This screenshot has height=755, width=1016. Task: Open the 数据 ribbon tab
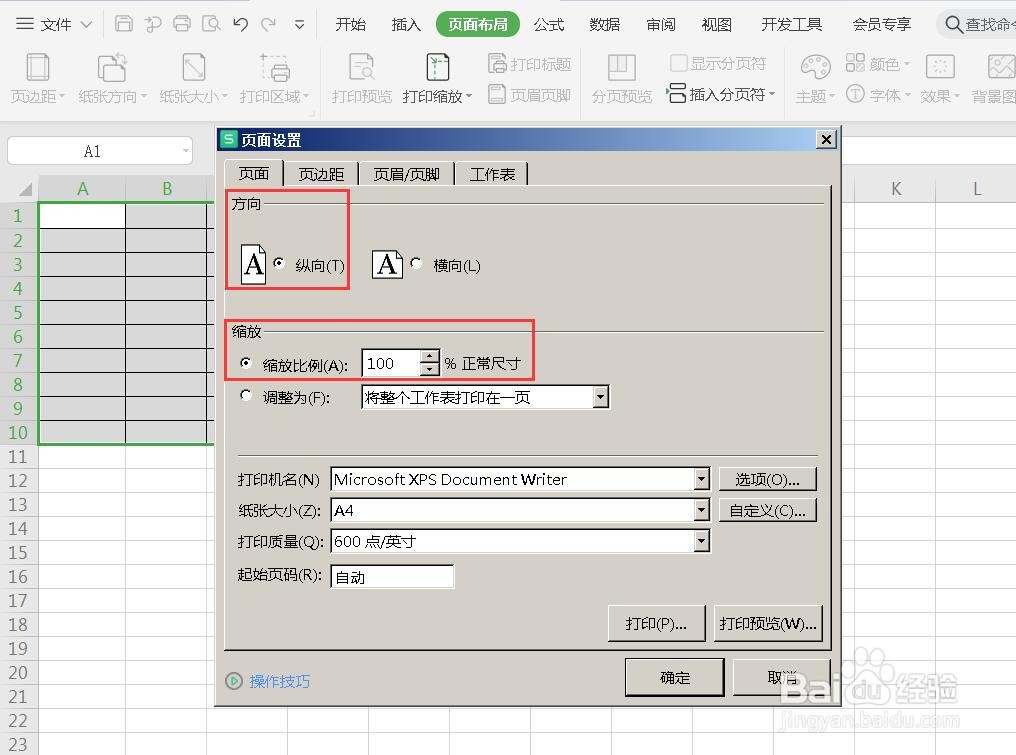tap(605, 25)
